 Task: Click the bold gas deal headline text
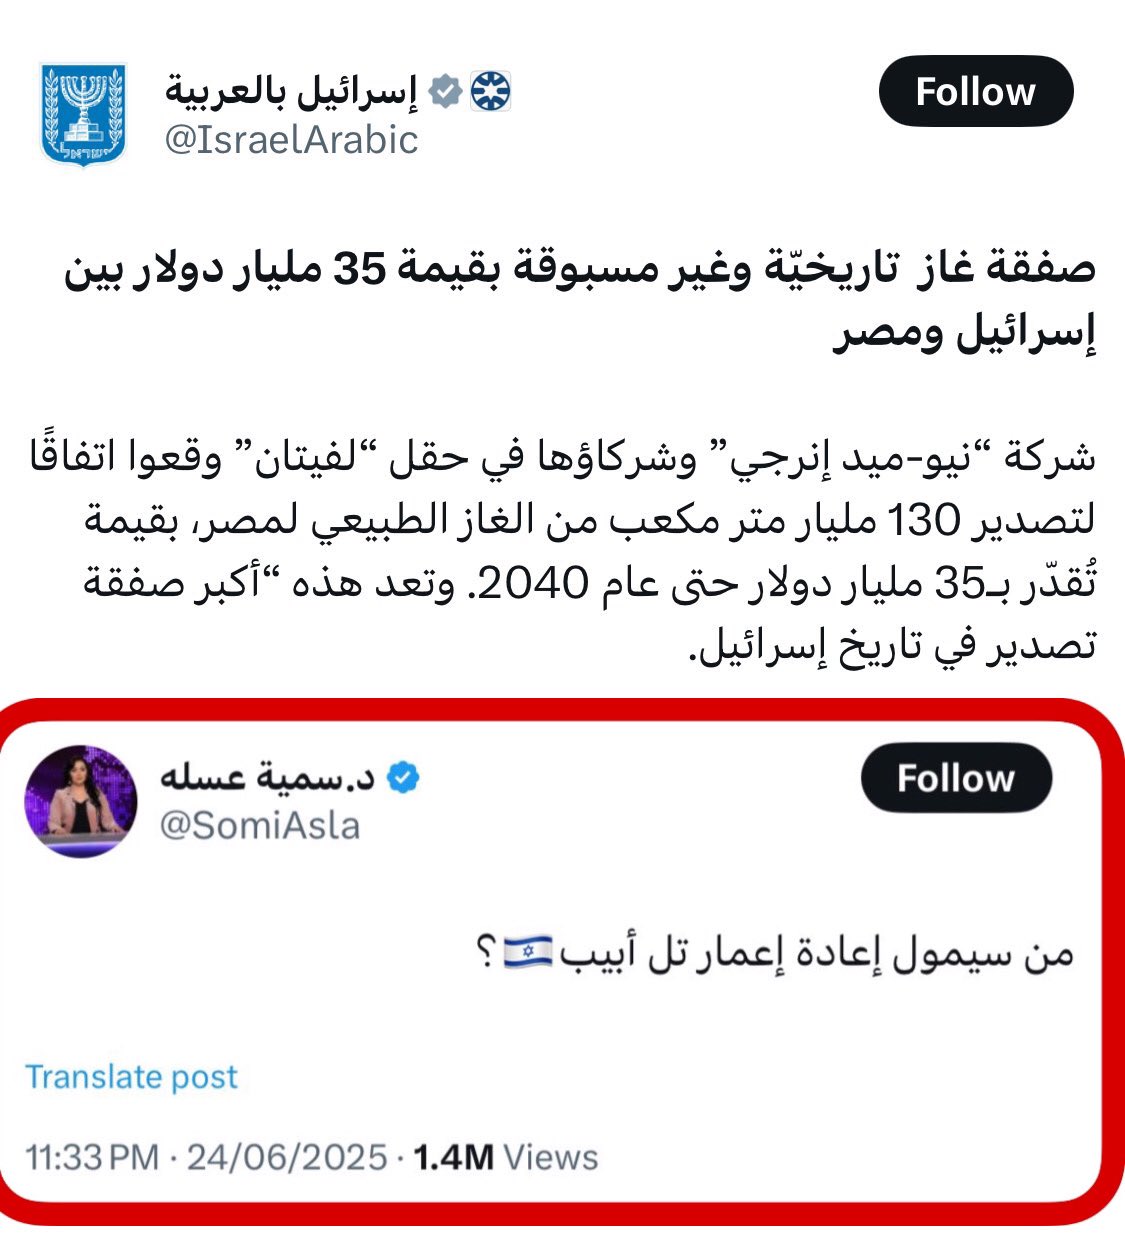click(580, 300)
